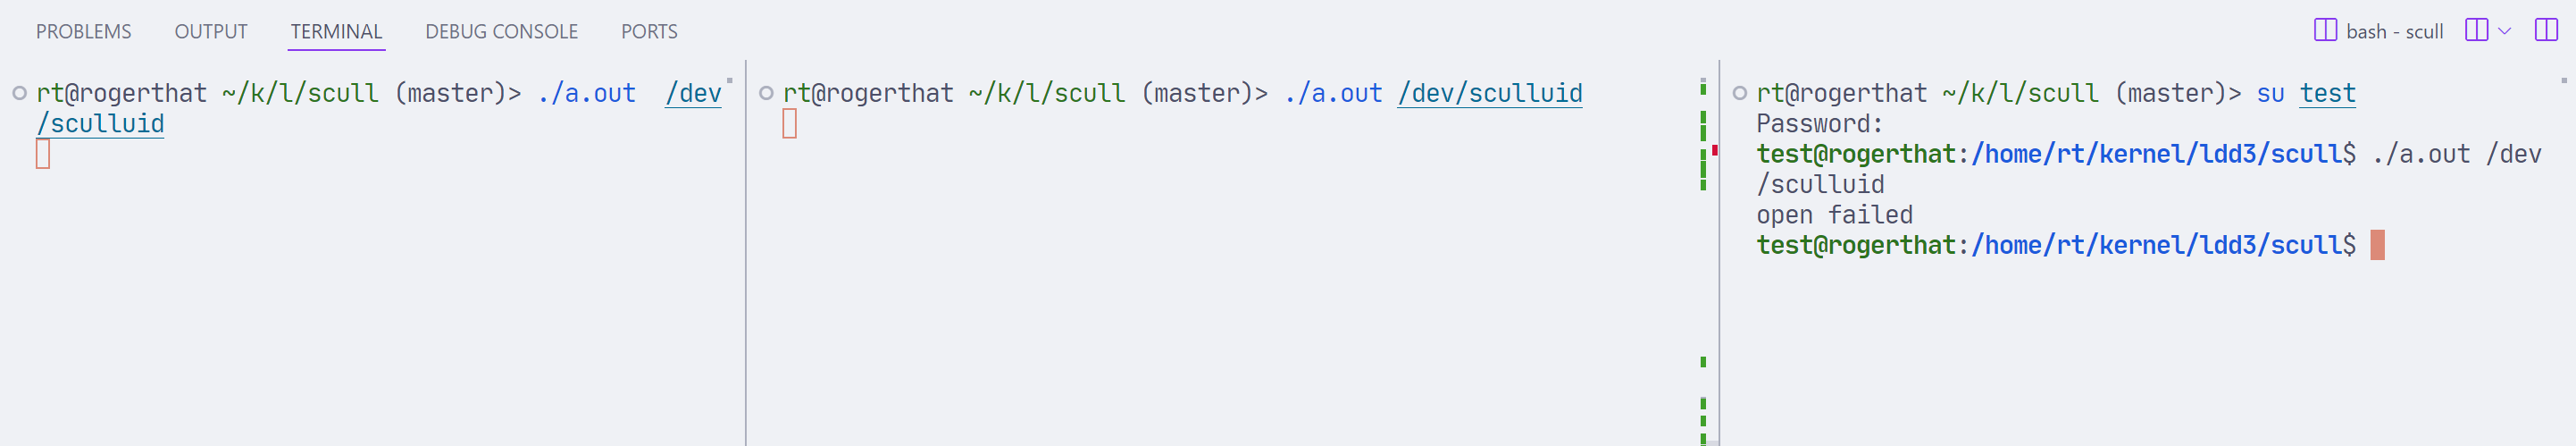Open the underlined /sculluid link in left terminal
Image resolution: width=2576 pixels, height=446 pixels.
(x=100, y=124)
